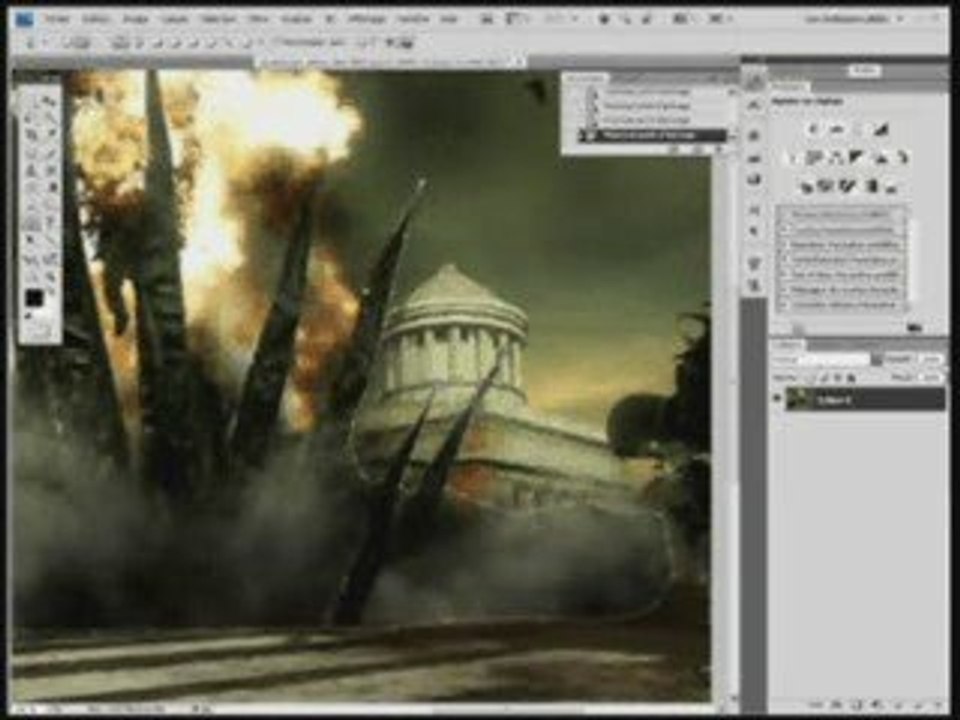Add a Brightness/Contrast adjustment

pyautogui.click(x=814, y=129)
